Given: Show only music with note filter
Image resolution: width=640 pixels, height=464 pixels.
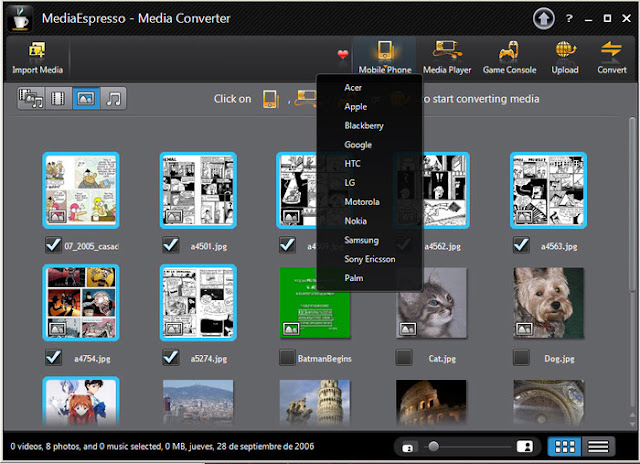Looking at the screenshot, I should 113,98.
